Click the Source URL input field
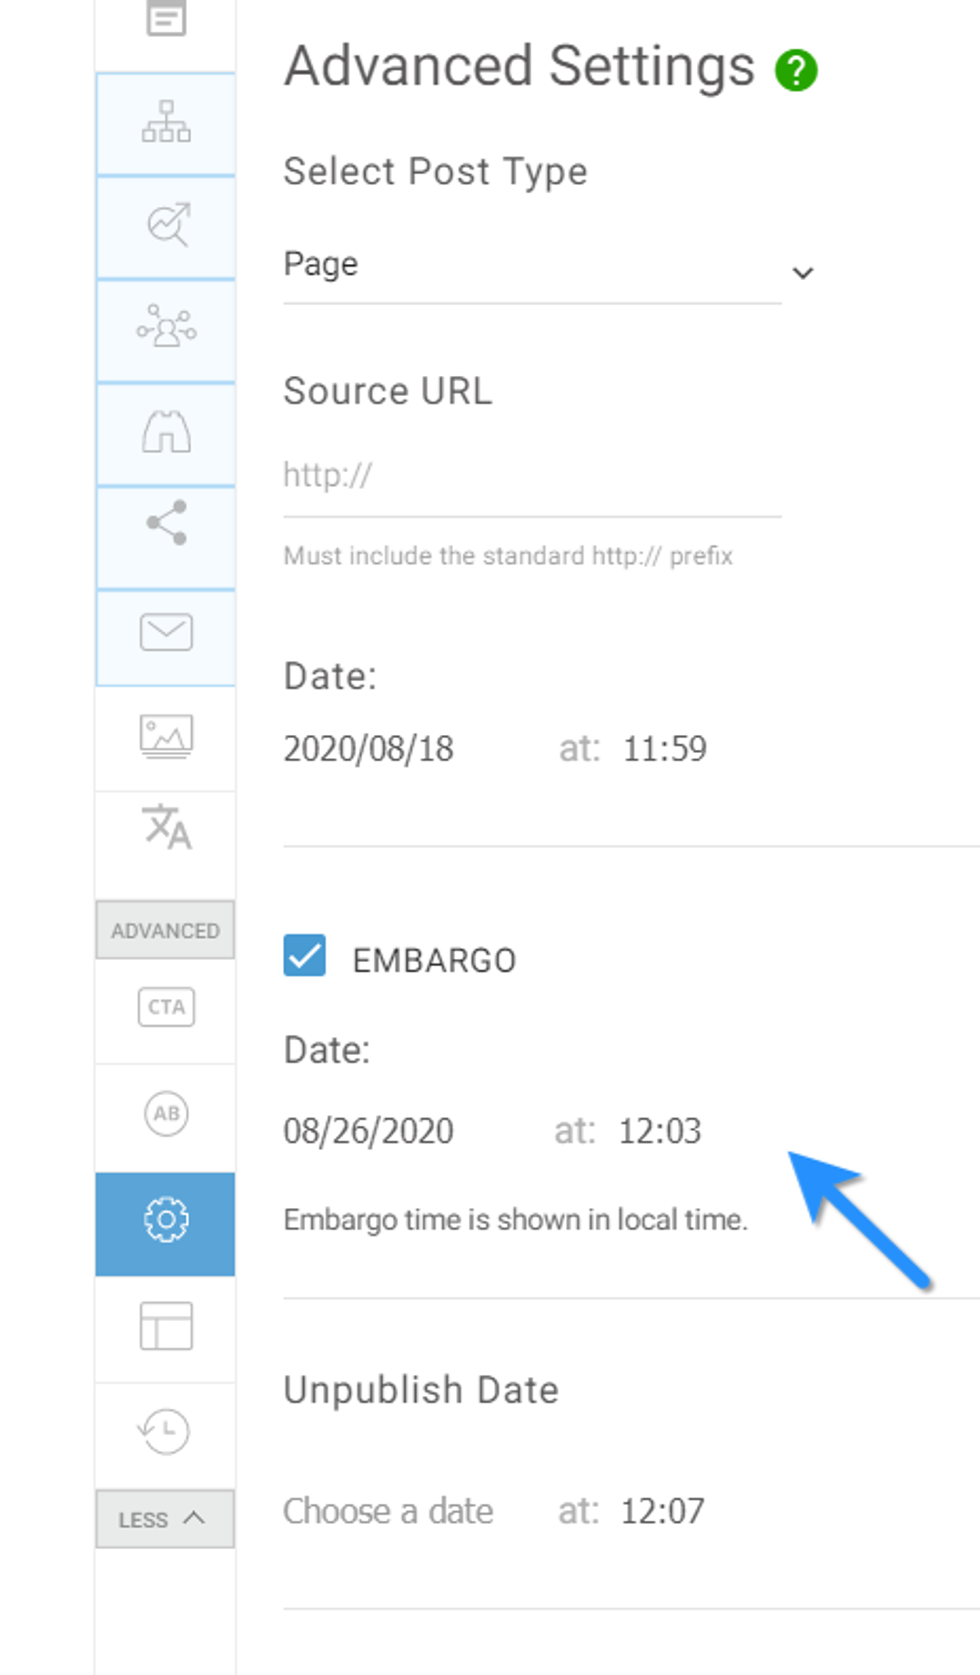This screenshot has height=1675, width=980. click(x=531, y=476)
